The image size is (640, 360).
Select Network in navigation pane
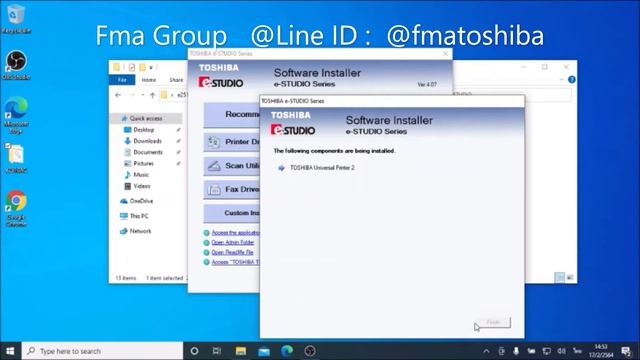(x=140, y=231)
